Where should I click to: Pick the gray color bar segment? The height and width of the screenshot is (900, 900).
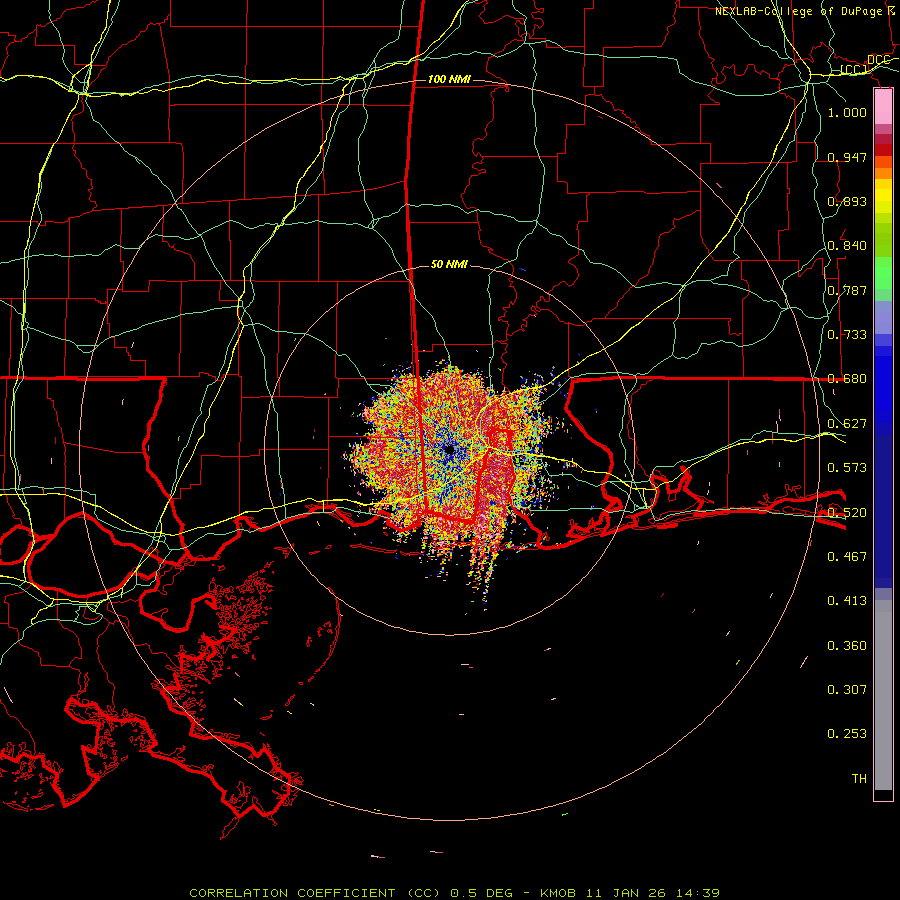pyautogui.click(x=883, y=695)
